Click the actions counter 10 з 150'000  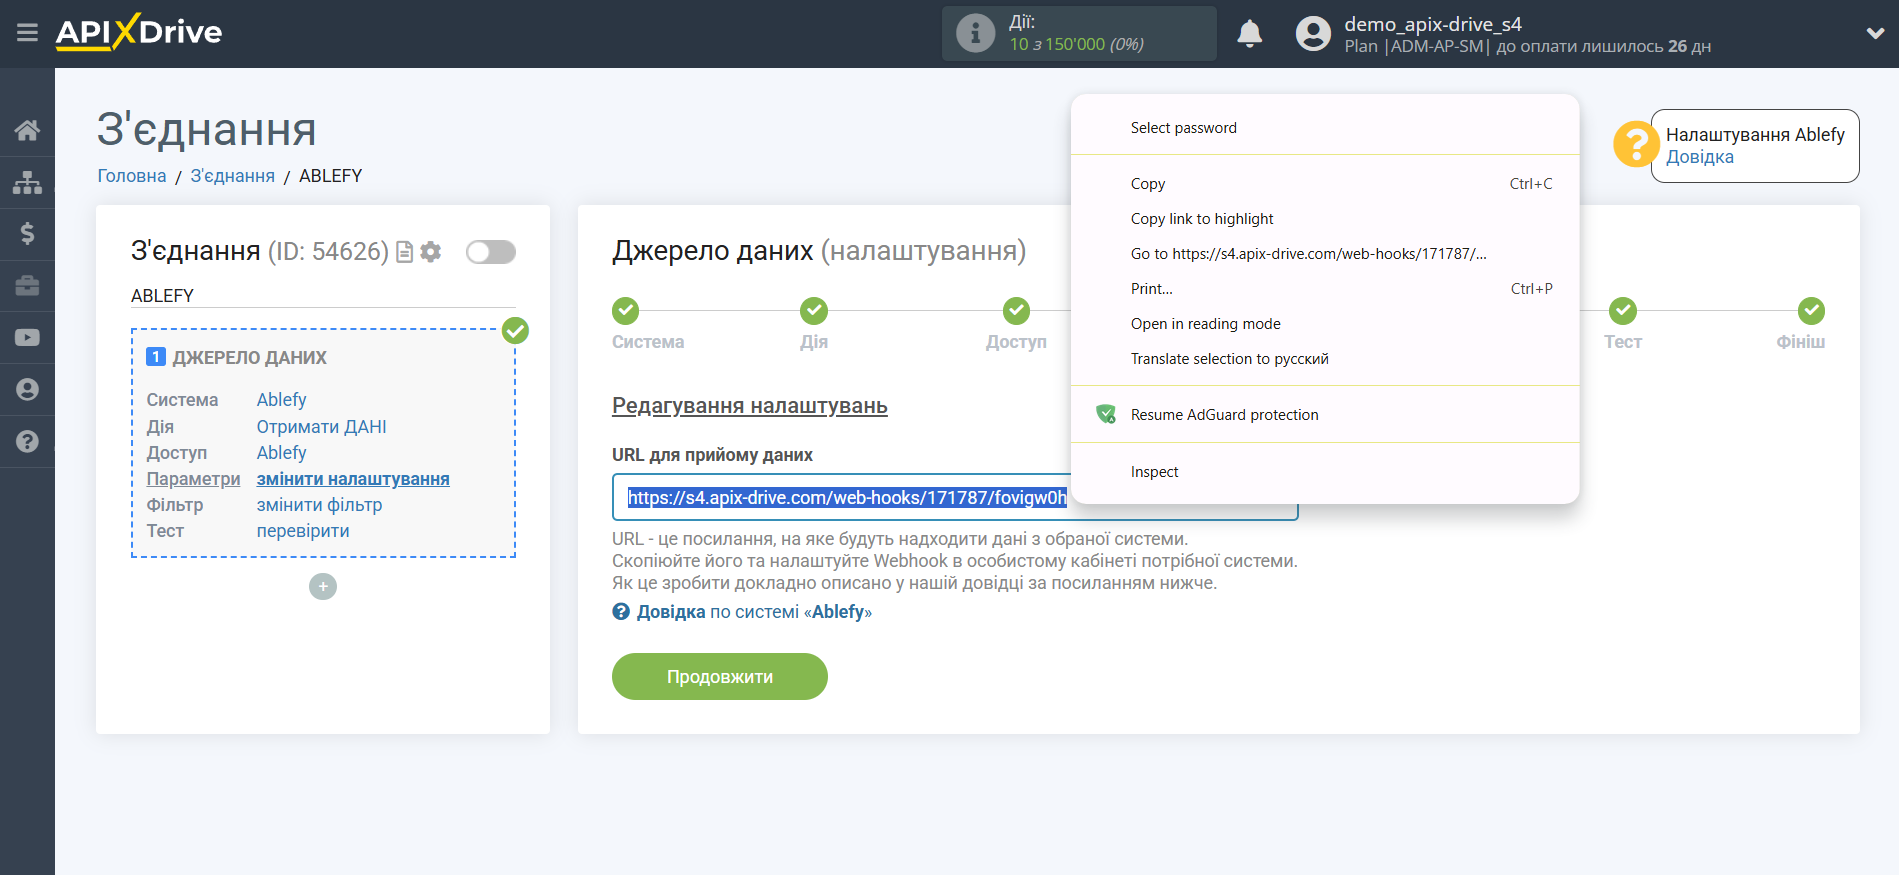tap(1076, 45)
